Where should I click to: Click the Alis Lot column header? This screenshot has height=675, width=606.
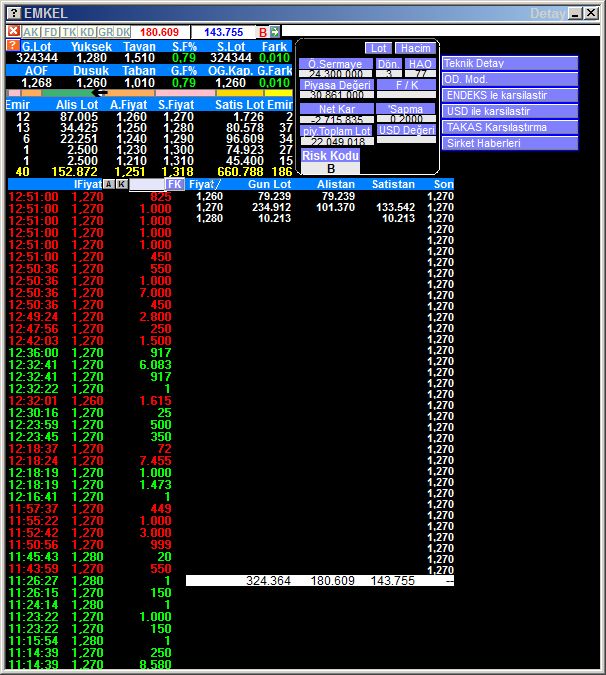(x=77, y=105)
